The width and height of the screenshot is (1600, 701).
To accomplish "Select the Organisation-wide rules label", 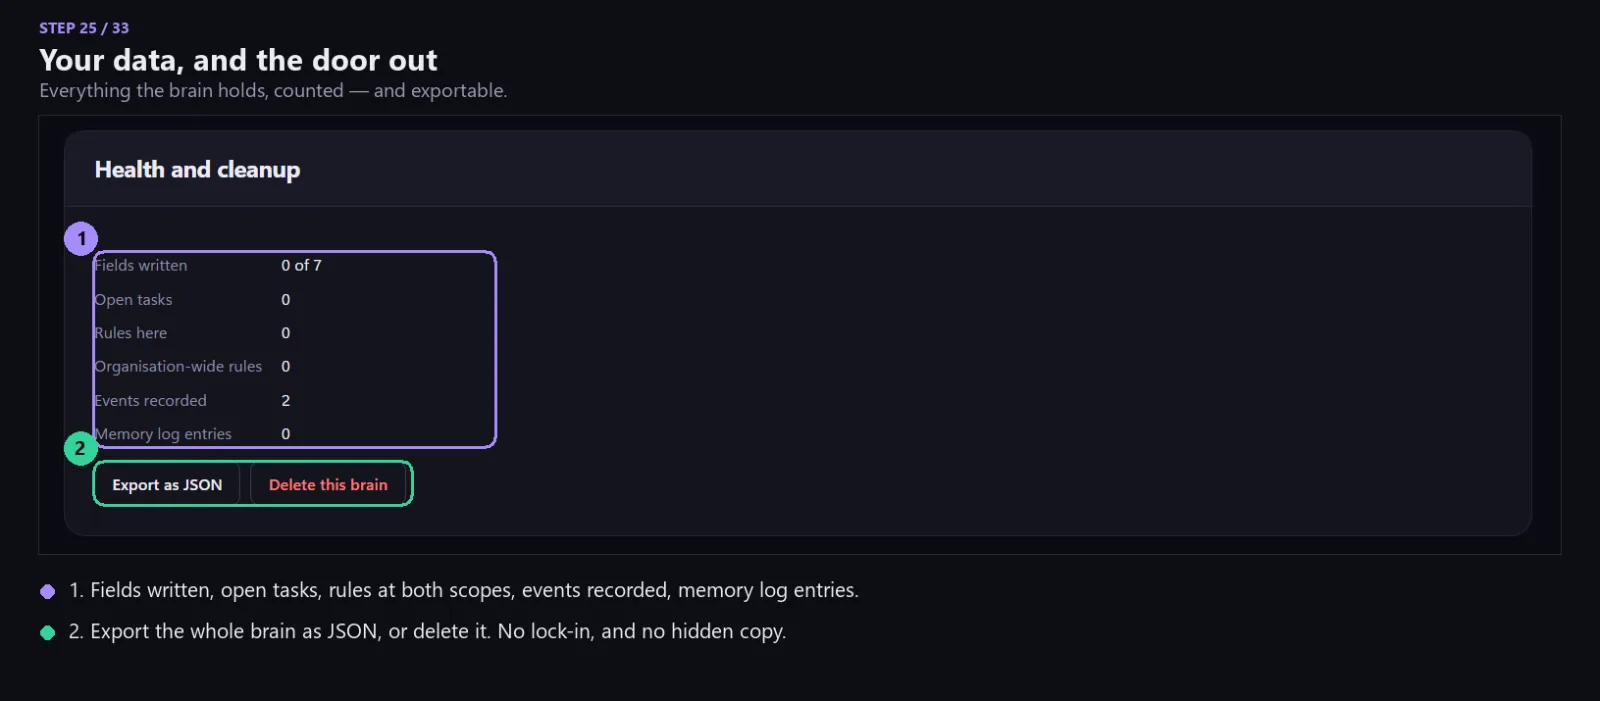I will 178,366.
